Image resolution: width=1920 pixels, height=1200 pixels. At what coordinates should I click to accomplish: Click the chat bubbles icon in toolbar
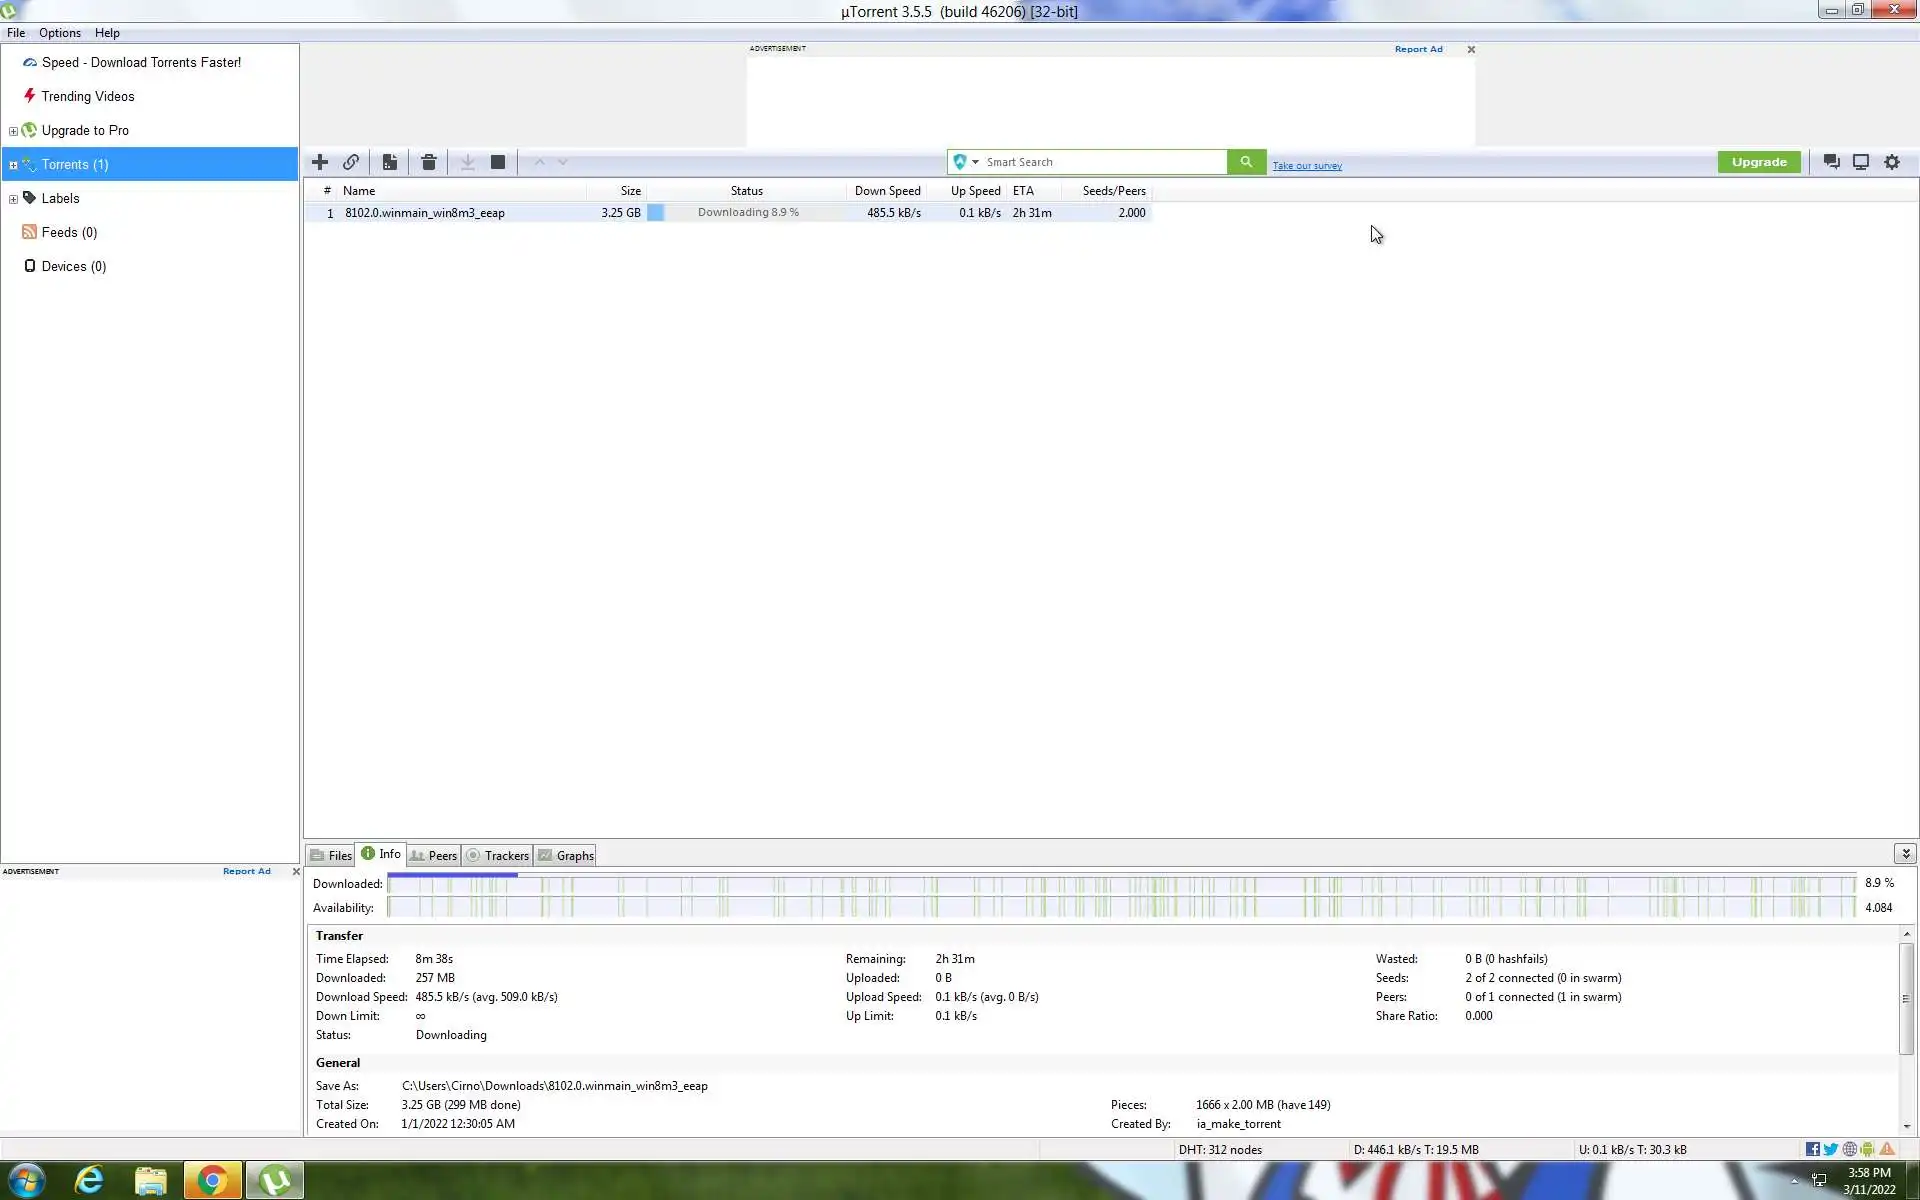pyautogui.click(x=1831, y=162)
